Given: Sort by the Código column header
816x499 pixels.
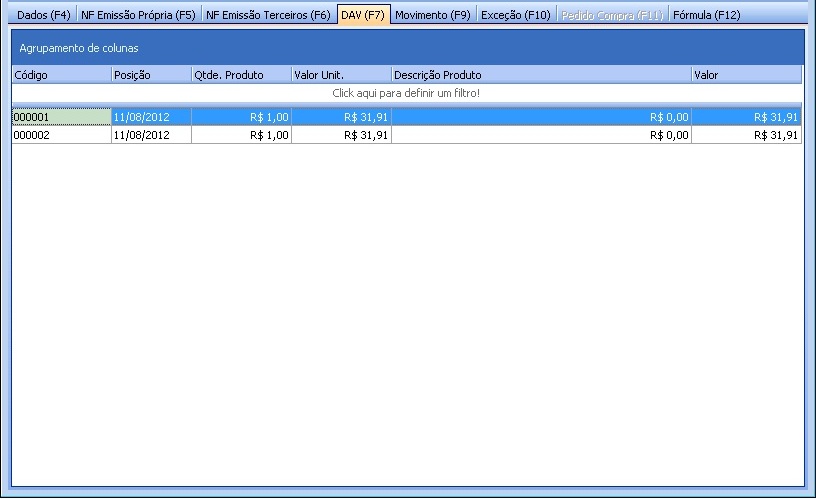Looking at the screenshot, I should pos(61,75).
